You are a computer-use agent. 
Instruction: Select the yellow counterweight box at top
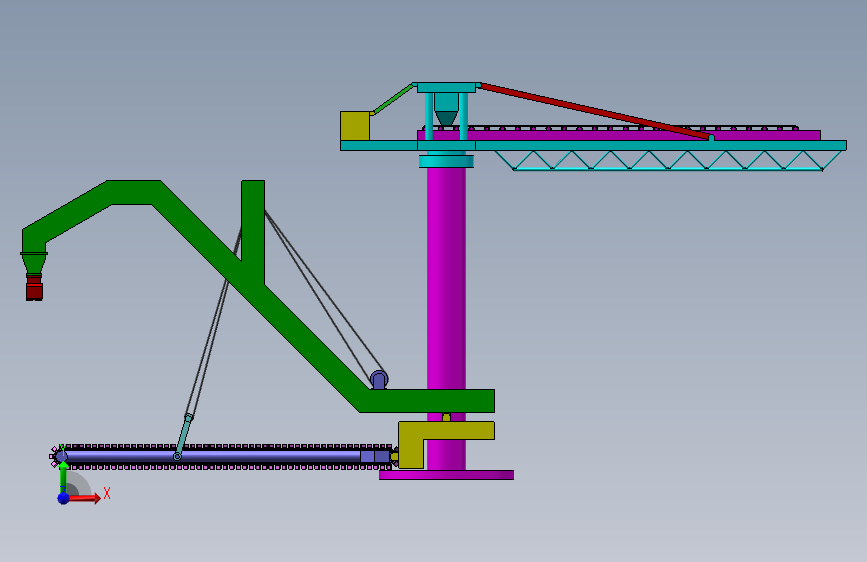click(355, 126)
